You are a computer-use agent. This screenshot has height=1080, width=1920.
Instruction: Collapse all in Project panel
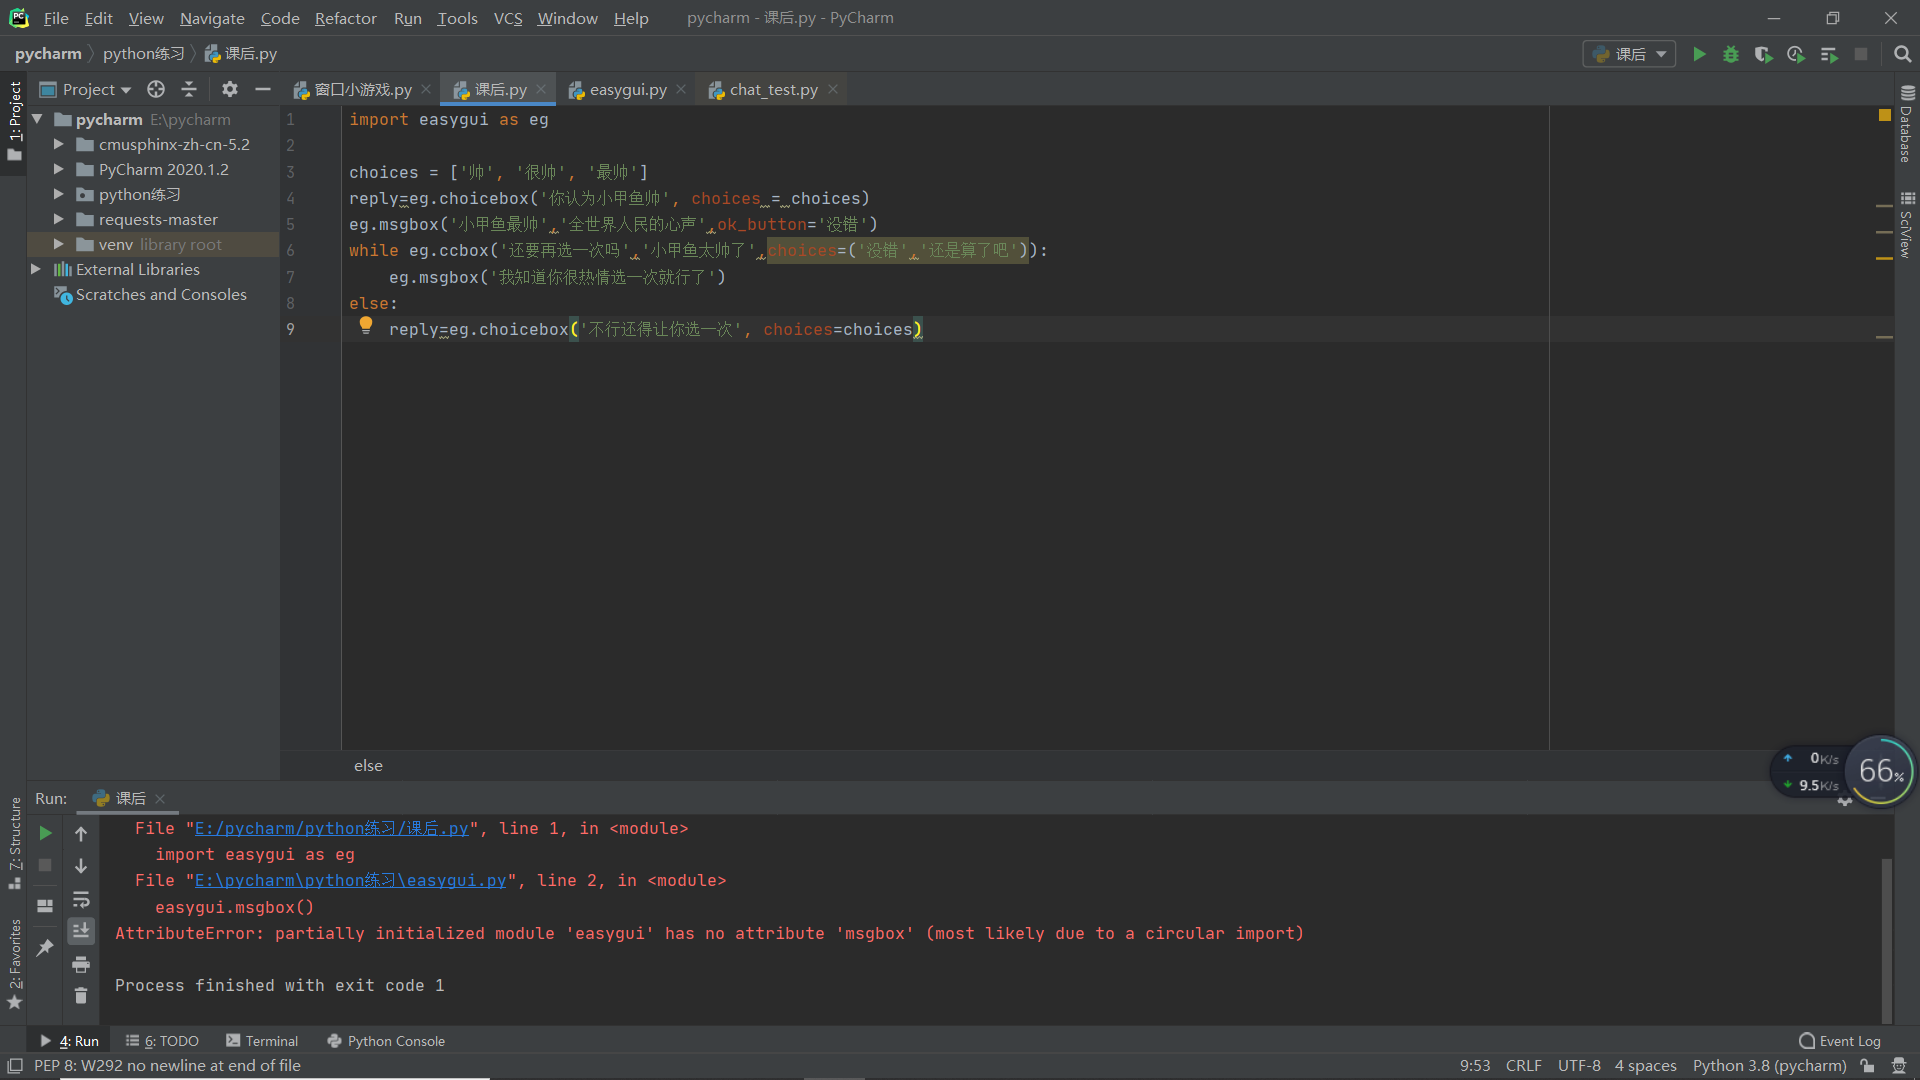189,89
